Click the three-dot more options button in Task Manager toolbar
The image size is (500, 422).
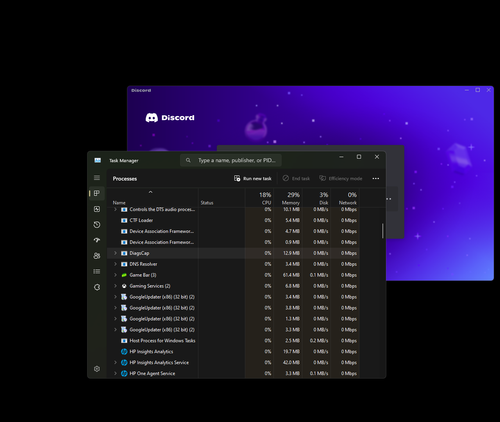[x=376, y=179]
